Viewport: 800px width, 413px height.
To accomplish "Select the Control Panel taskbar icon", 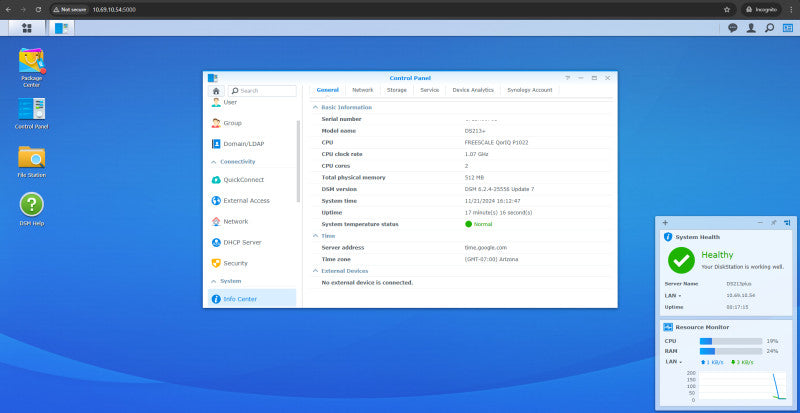I will [x=61, y=28].
